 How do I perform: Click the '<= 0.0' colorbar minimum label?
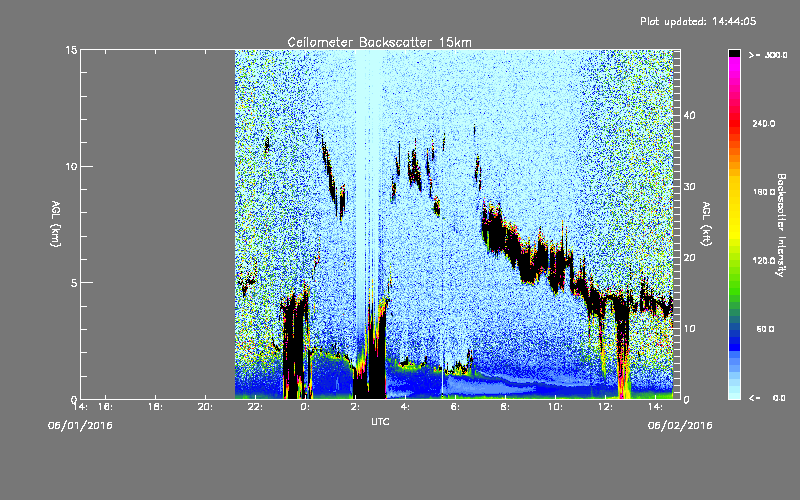pyautogui.click(x=767, y=398)
